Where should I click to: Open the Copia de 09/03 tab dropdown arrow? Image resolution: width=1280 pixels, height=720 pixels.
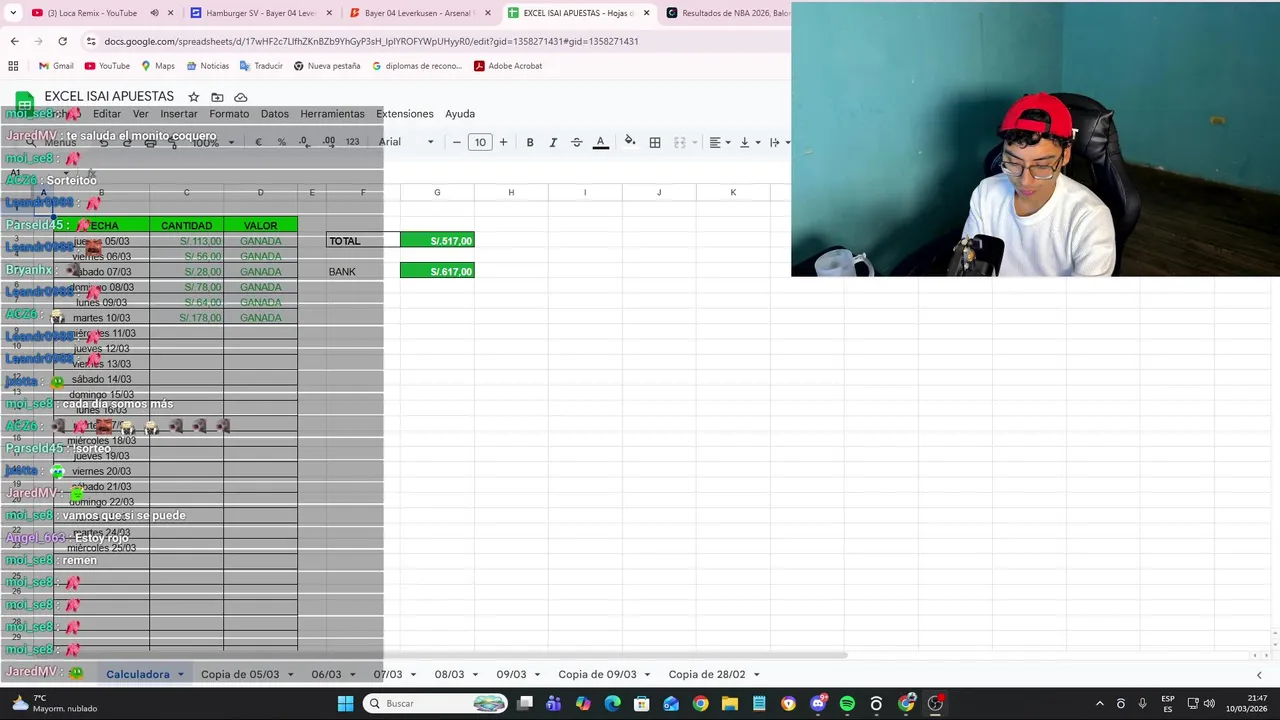coord(648,675)
